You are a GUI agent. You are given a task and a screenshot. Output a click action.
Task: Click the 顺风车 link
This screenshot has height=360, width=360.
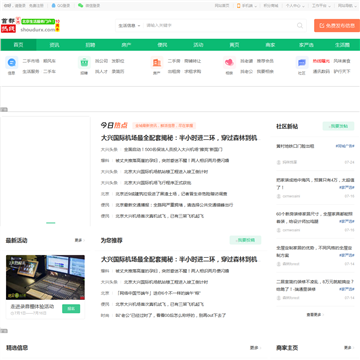coord(49,61)
